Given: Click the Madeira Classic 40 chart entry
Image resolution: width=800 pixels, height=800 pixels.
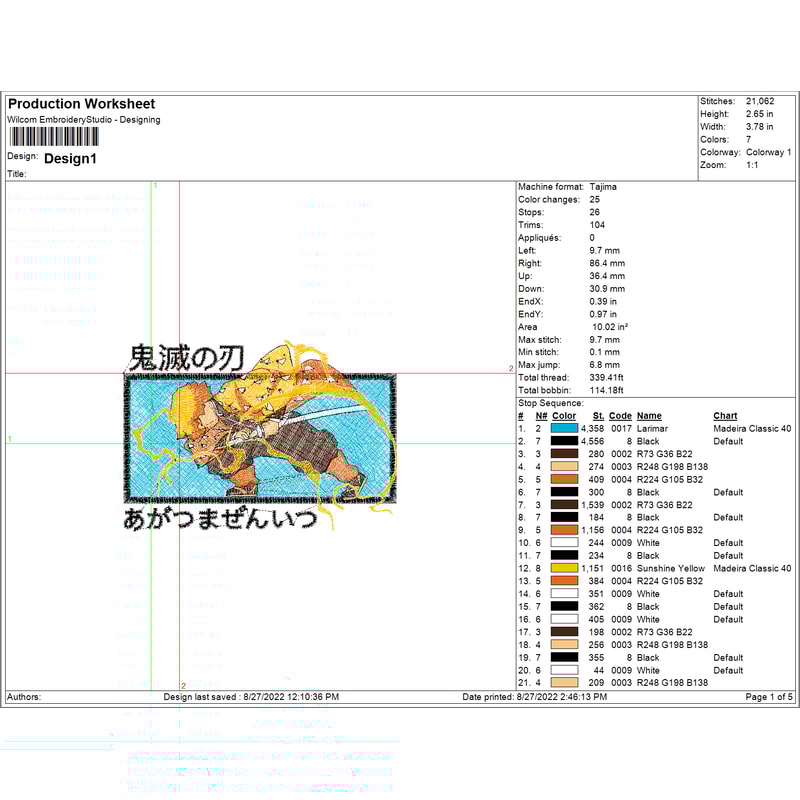Looking at the screenshot, I should click(752, 429).
